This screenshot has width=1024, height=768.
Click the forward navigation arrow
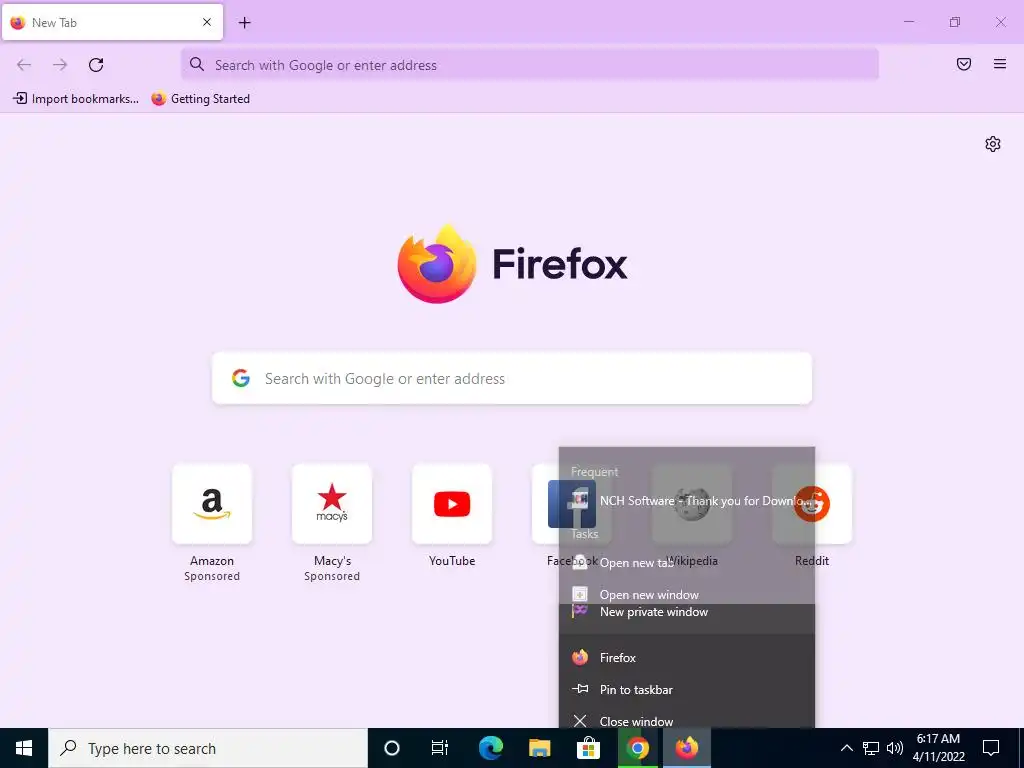coord(60,65)
